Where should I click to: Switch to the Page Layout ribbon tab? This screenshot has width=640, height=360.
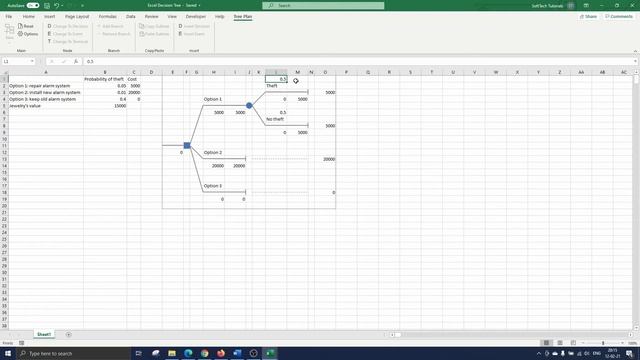(77, 16)
